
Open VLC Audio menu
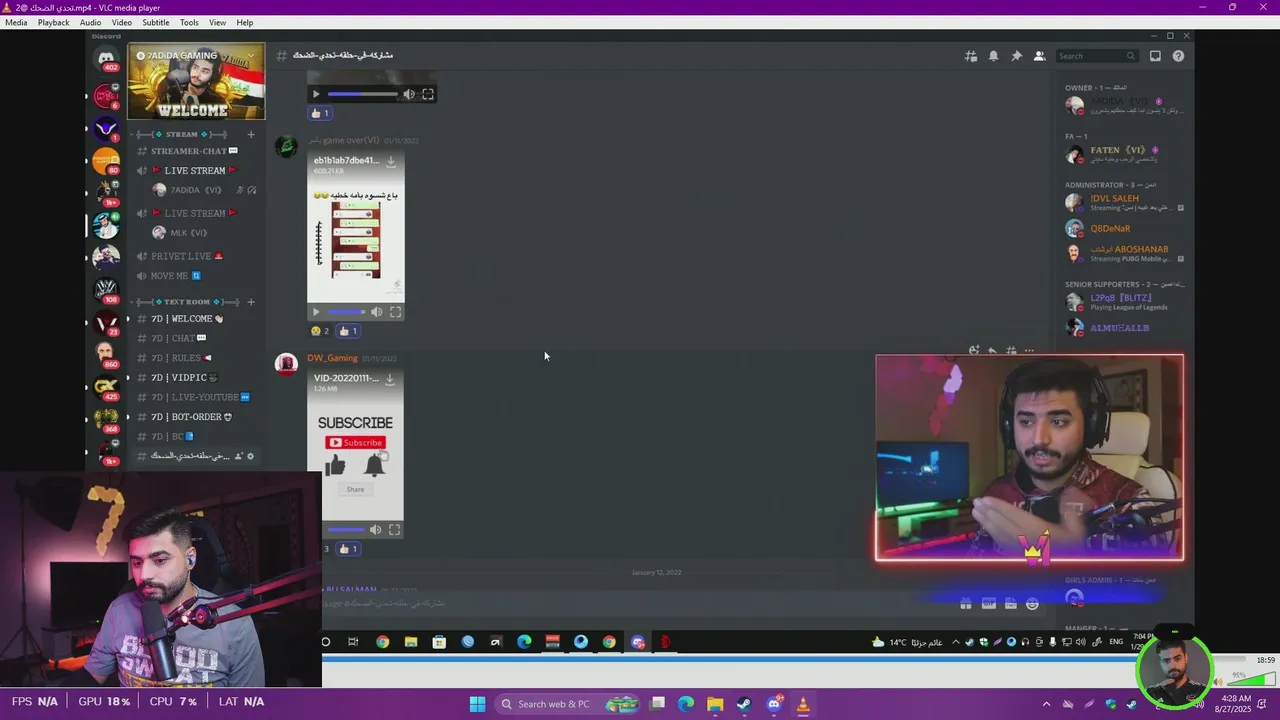click(x=90, y=22)
